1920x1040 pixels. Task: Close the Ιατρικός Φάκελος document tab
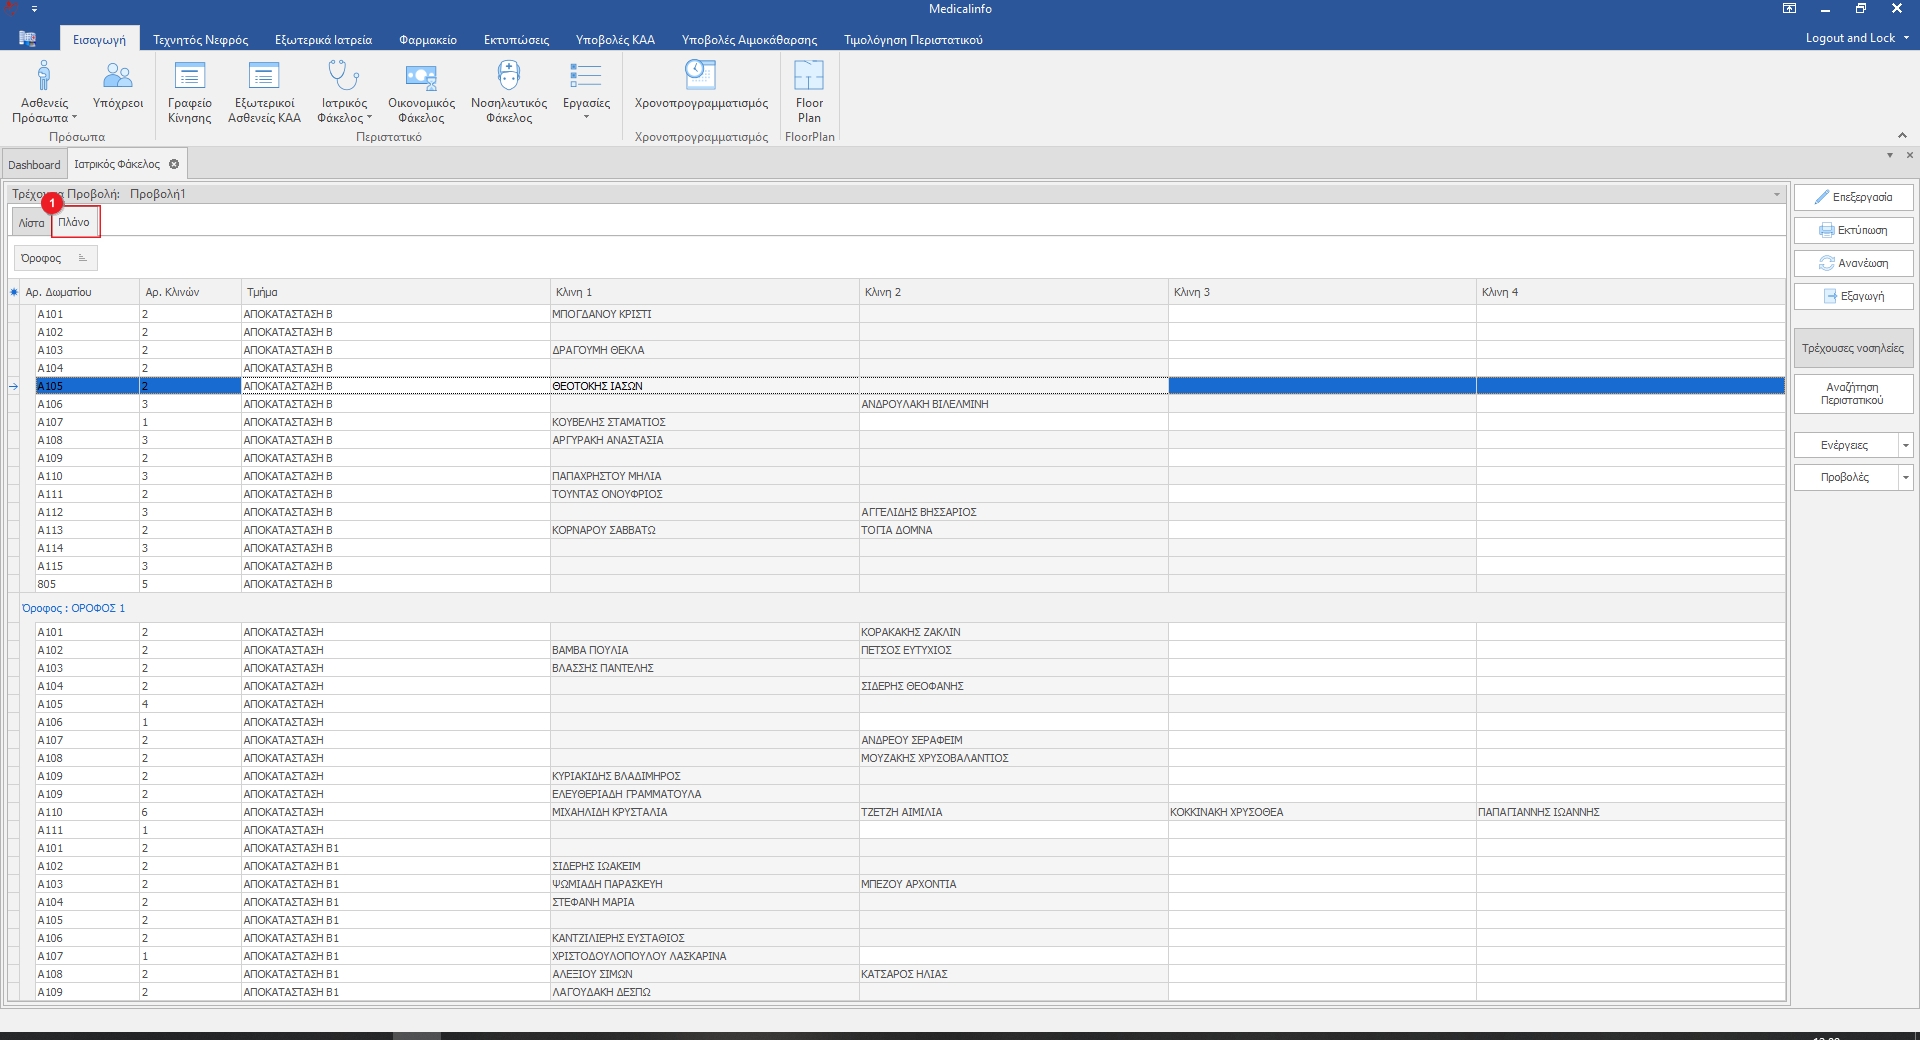click(x=174, y=164)
